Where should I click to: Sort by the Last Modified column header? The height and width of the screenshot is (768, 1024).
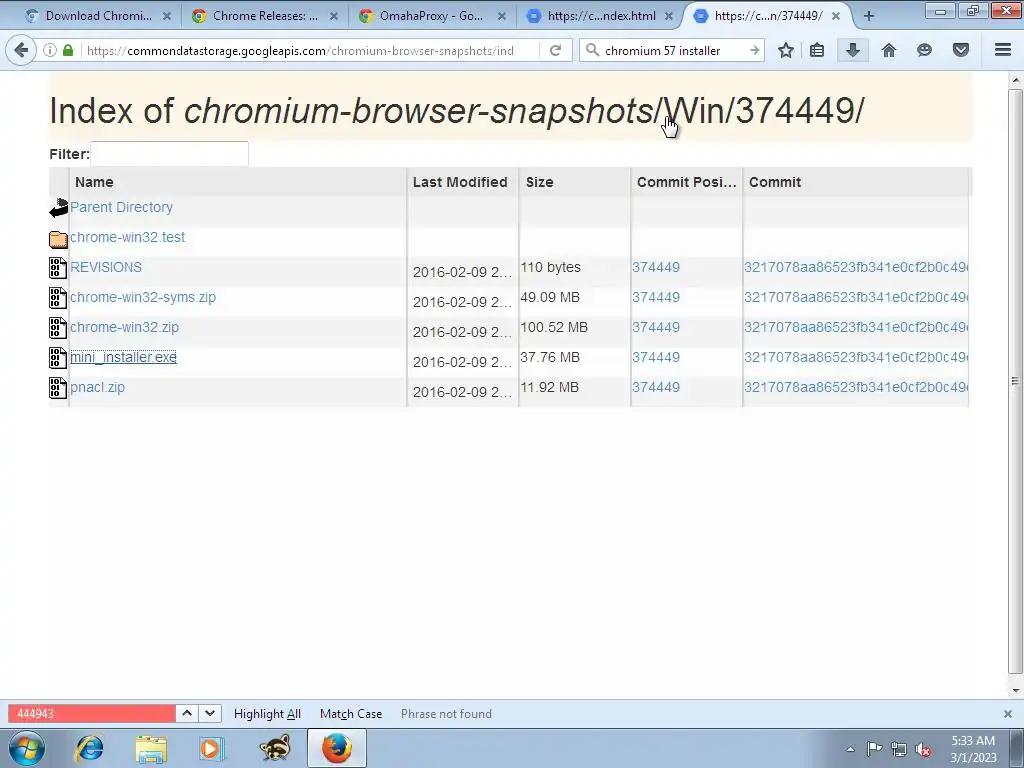pyautogui.click(x=463, y=182)
